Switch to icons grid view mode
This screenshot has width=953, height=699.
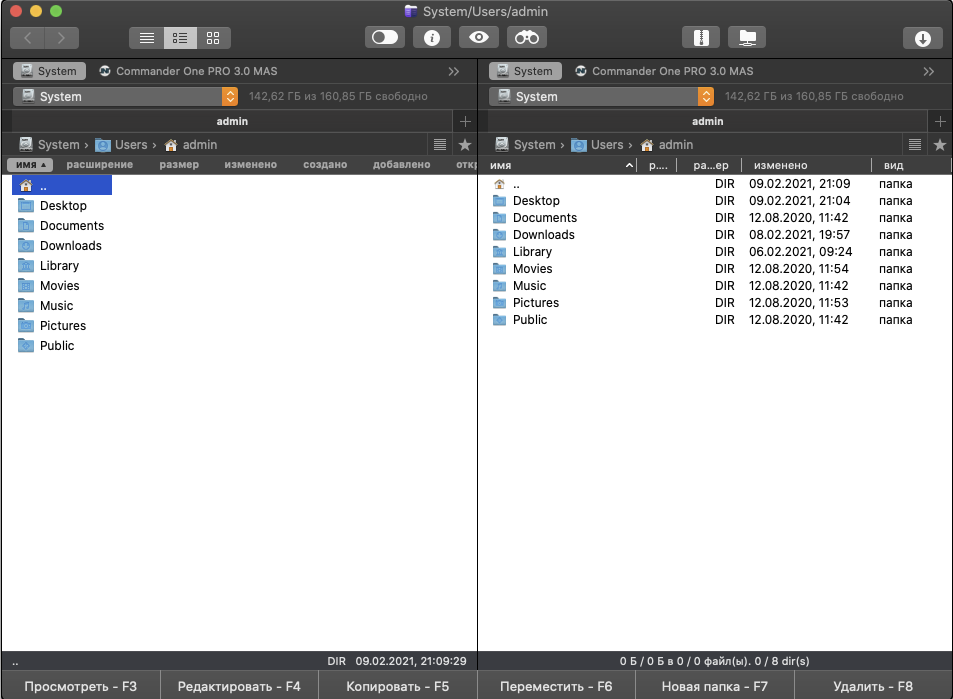tap(213, 38)
